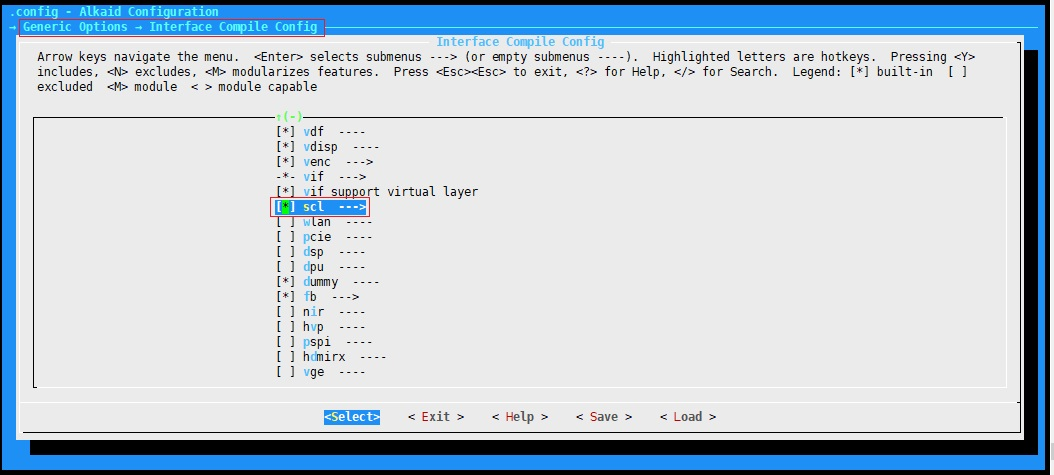Click the vdisp empty submenu dashes

pos(366,146)
